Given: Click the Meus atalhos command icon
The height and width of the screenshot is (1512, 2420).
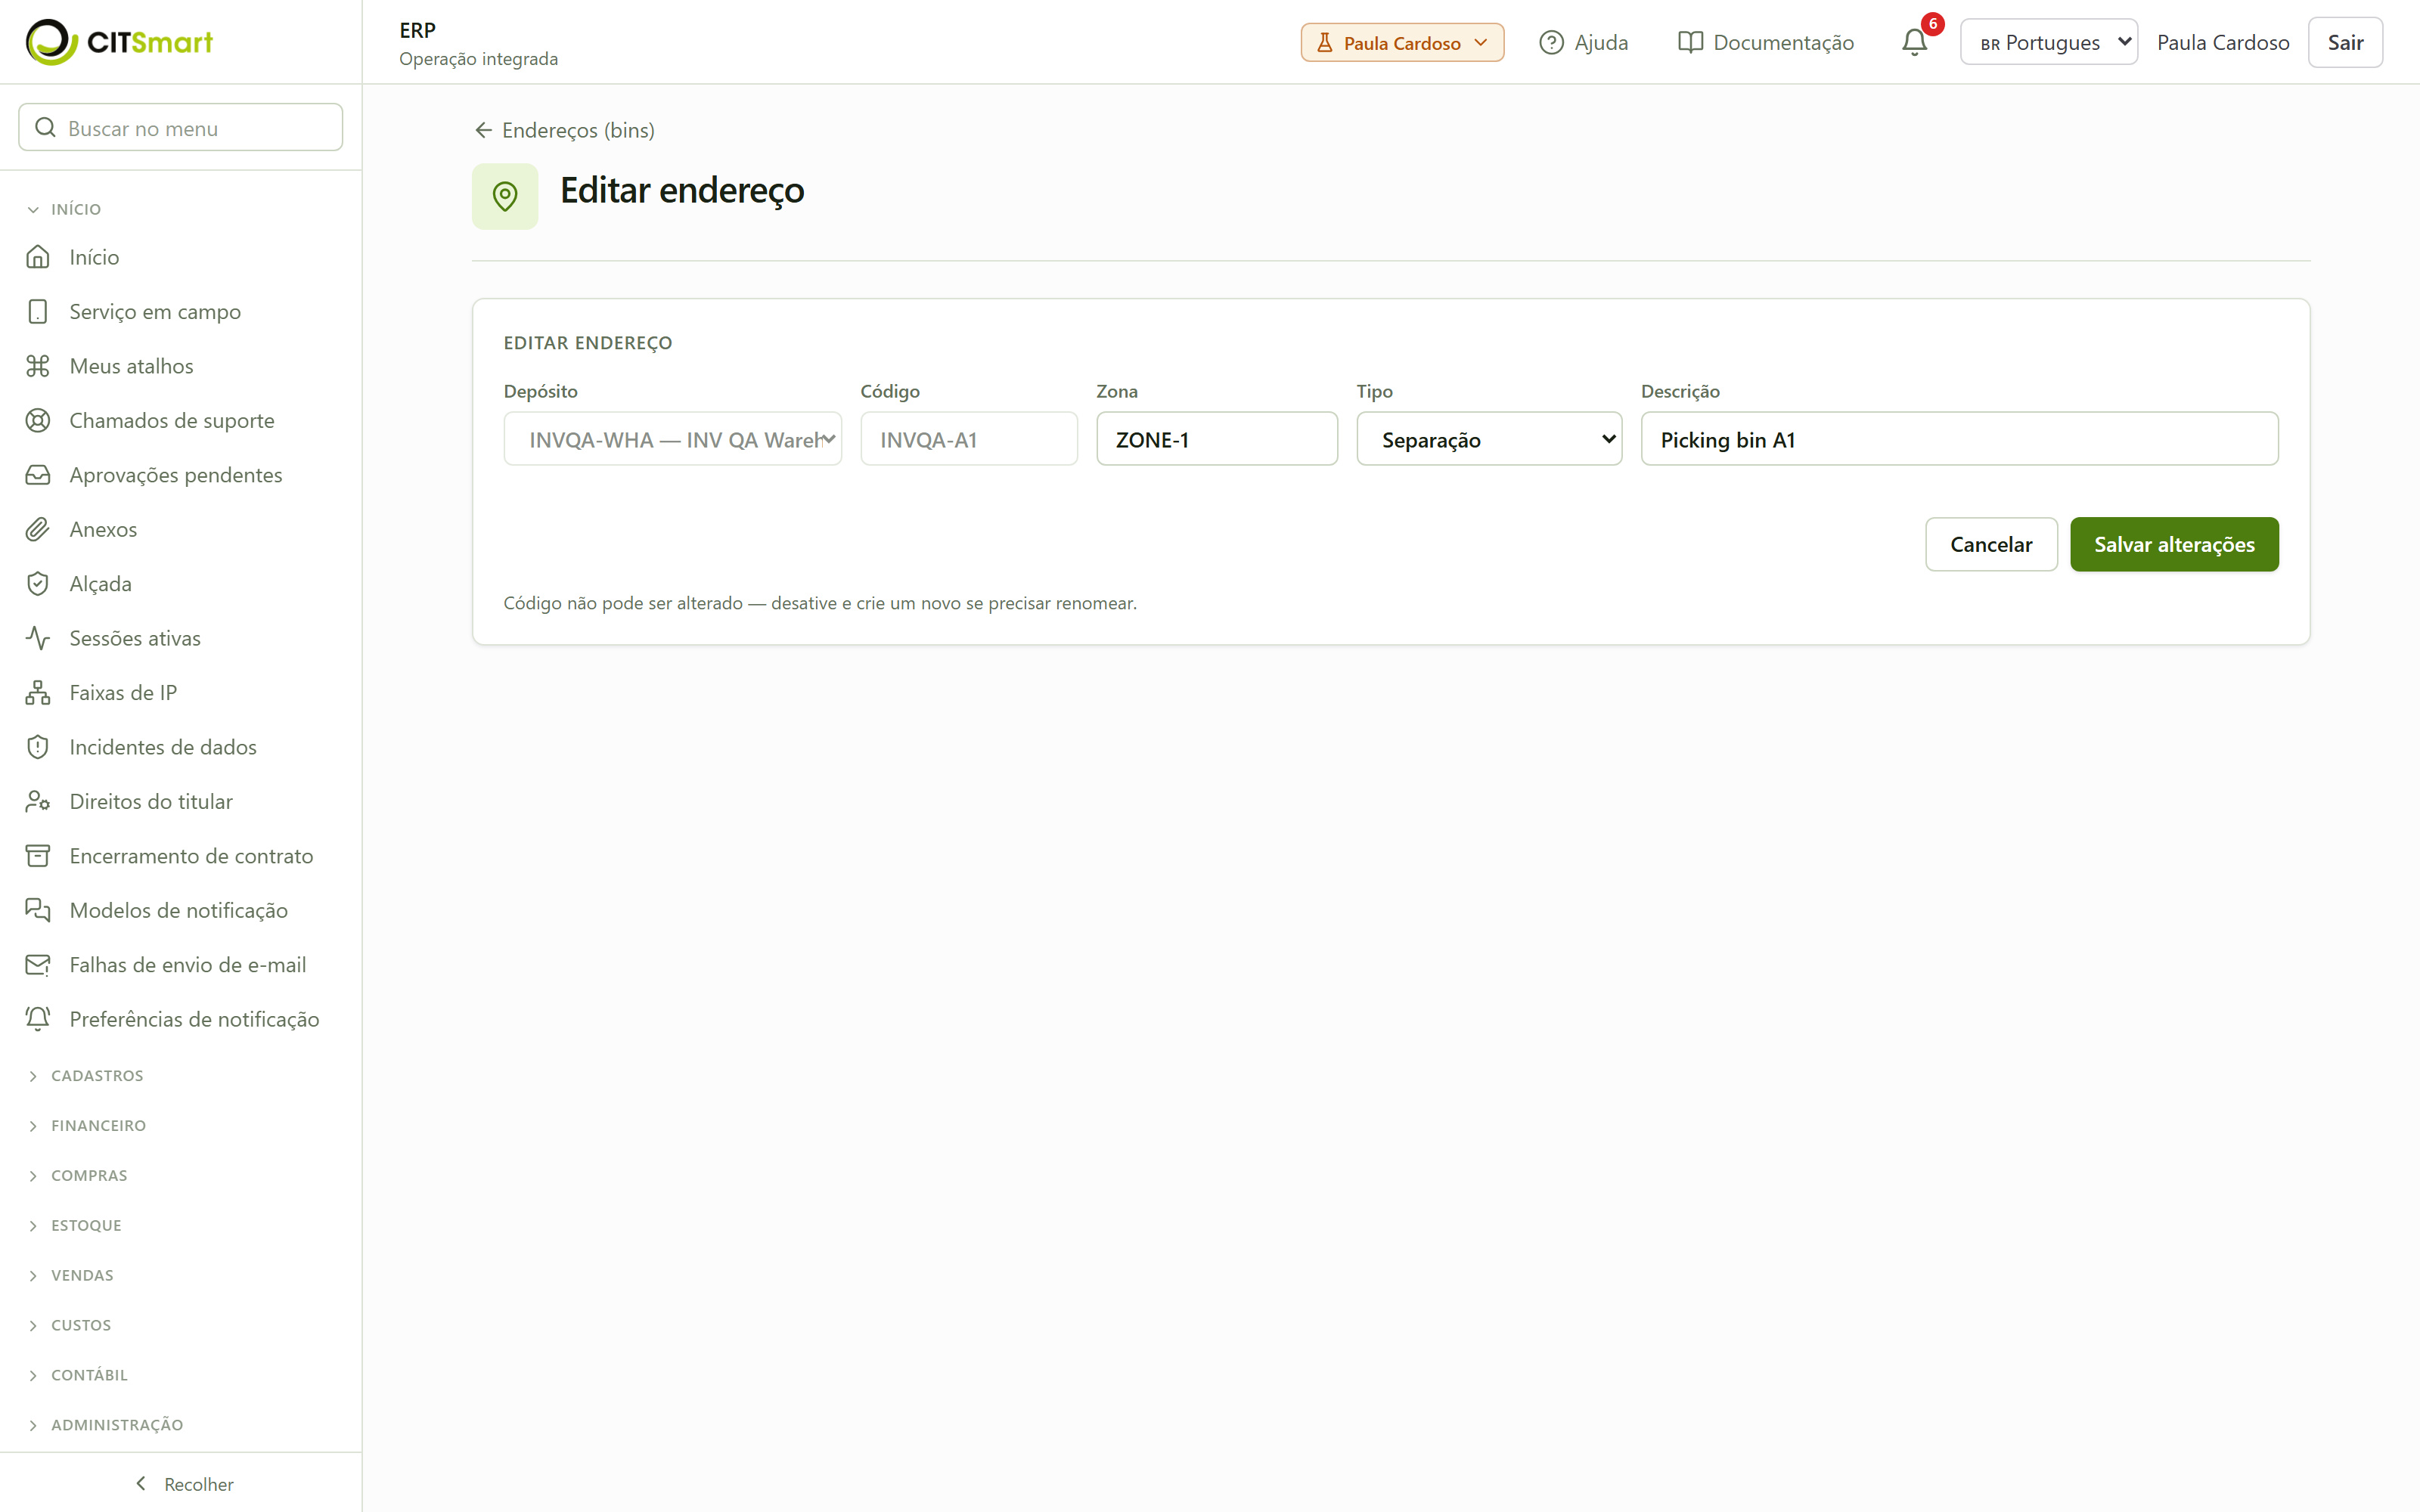Looking at the screenshot, I should click(x=38, y=366).
